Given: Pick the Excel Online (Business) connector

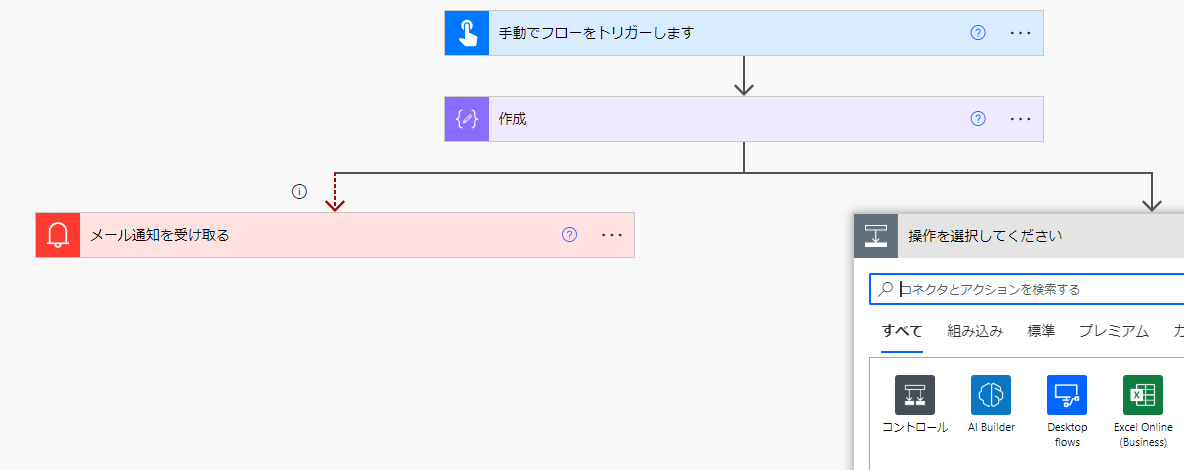Looking at the screenshot, I should [x=1143, y=395].
